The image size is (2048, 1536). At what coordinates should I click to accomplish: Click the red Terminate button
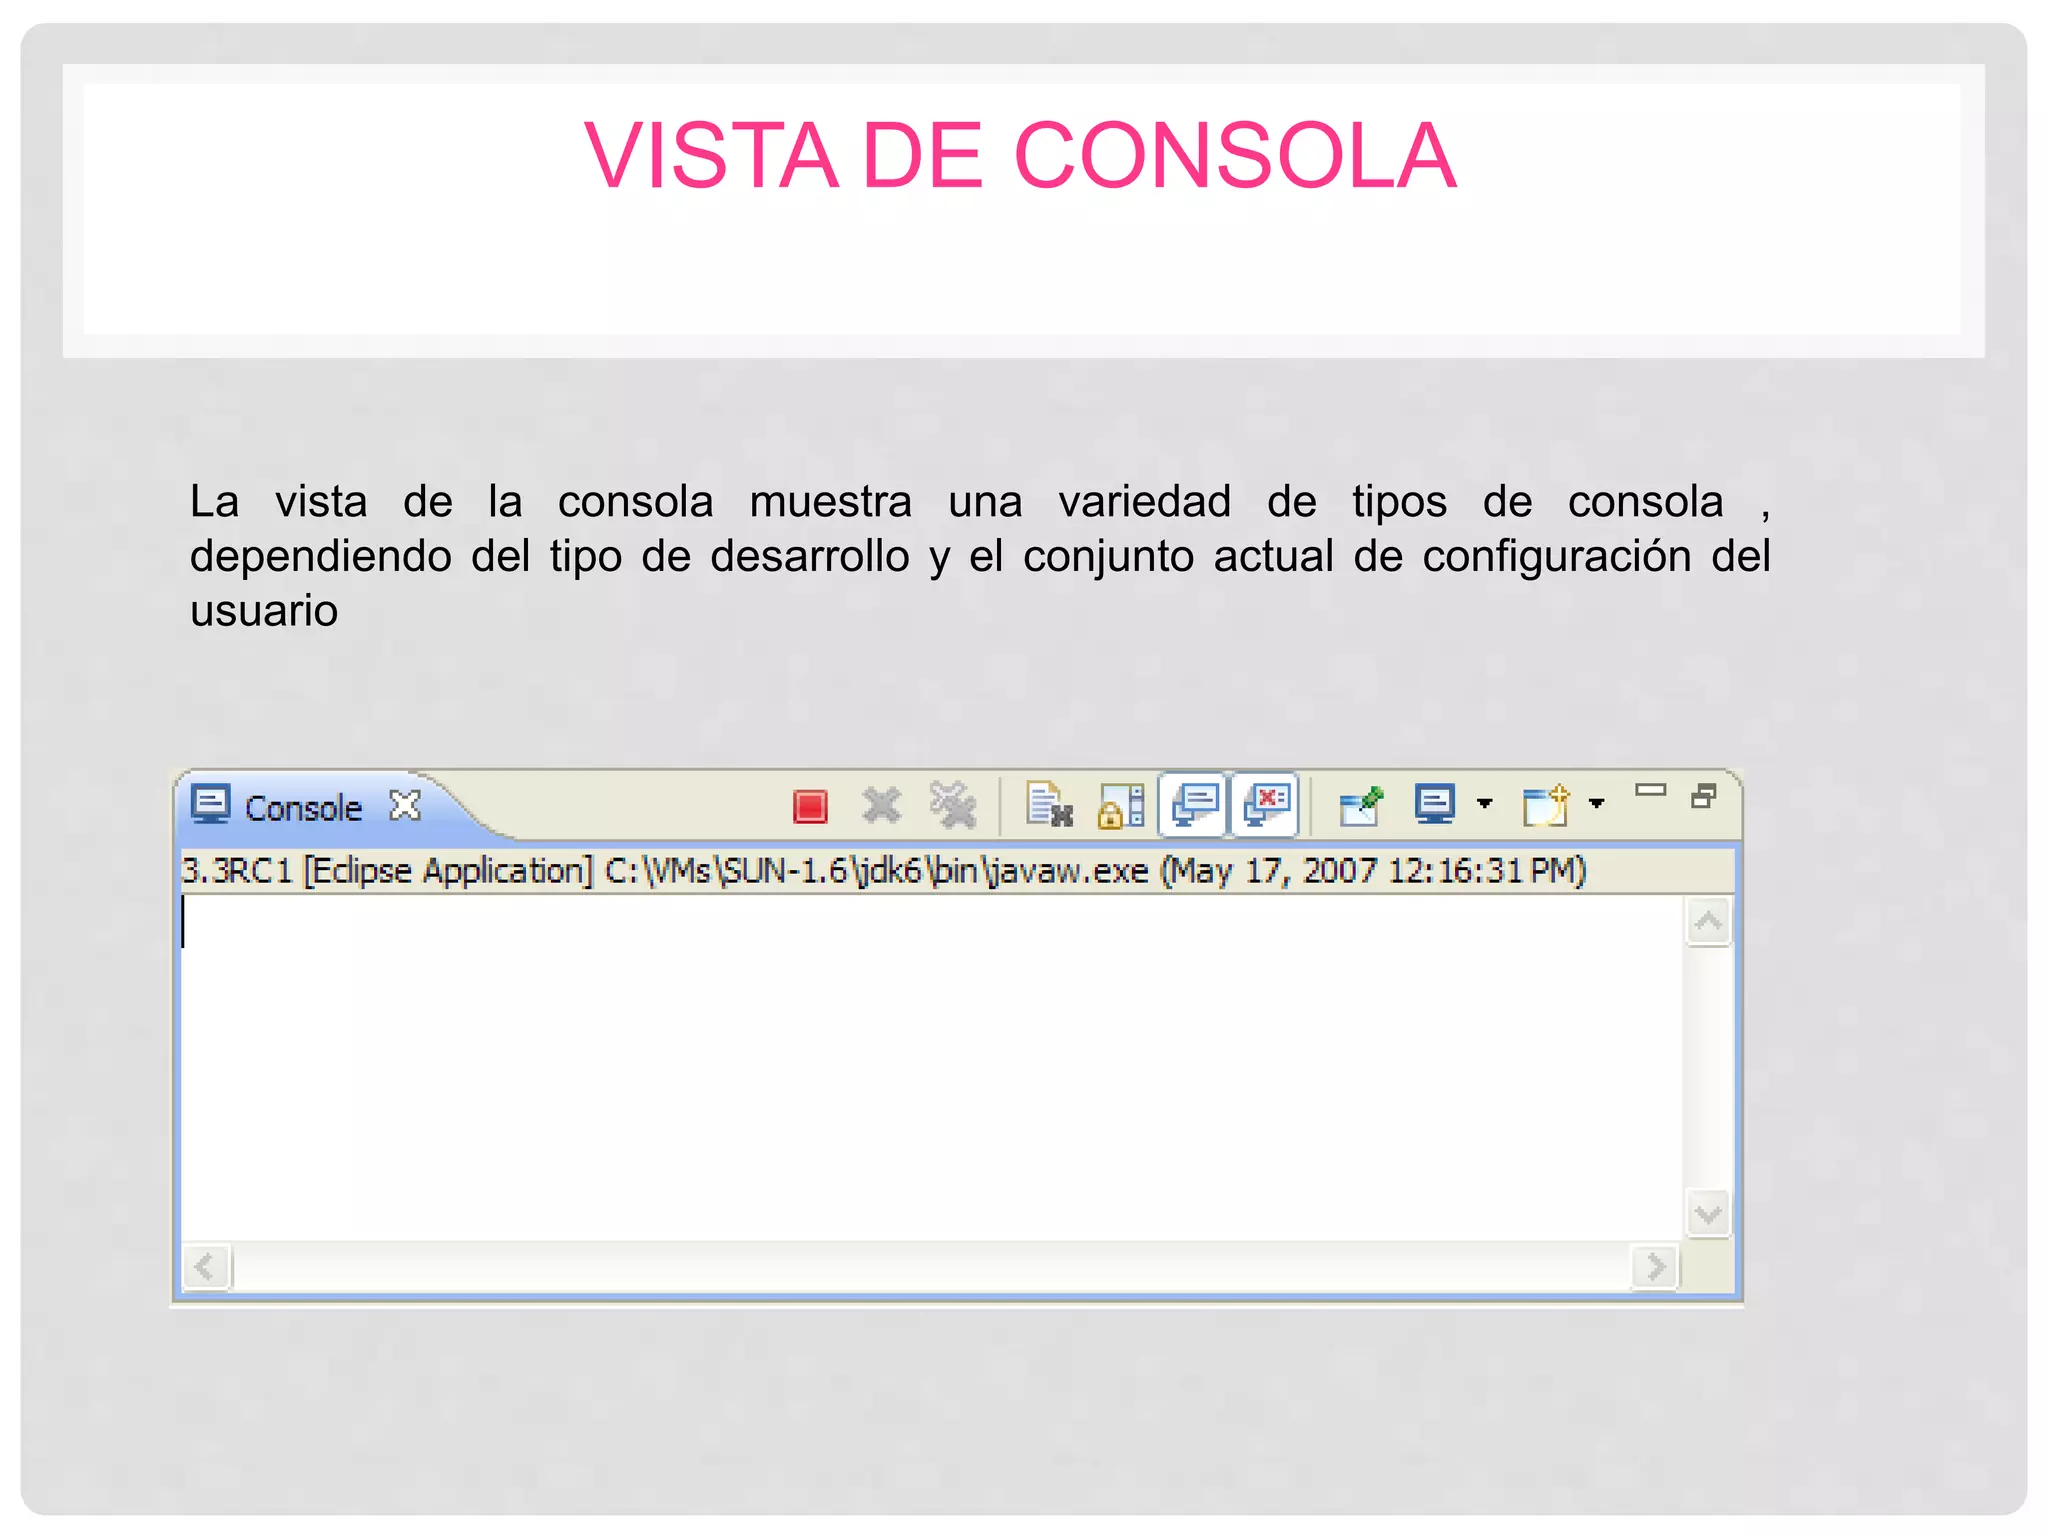(x=810, y=806)
